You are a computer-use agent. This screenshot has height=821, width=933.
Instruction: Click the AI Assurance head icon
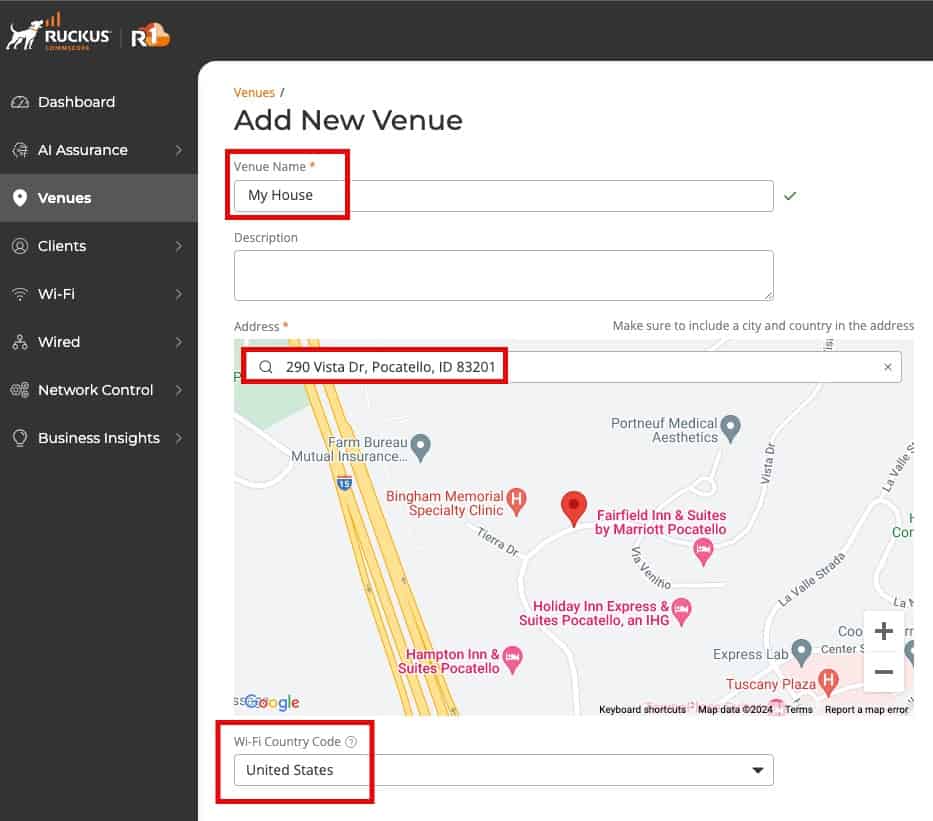pyautogui.click(x=20, y=150)
